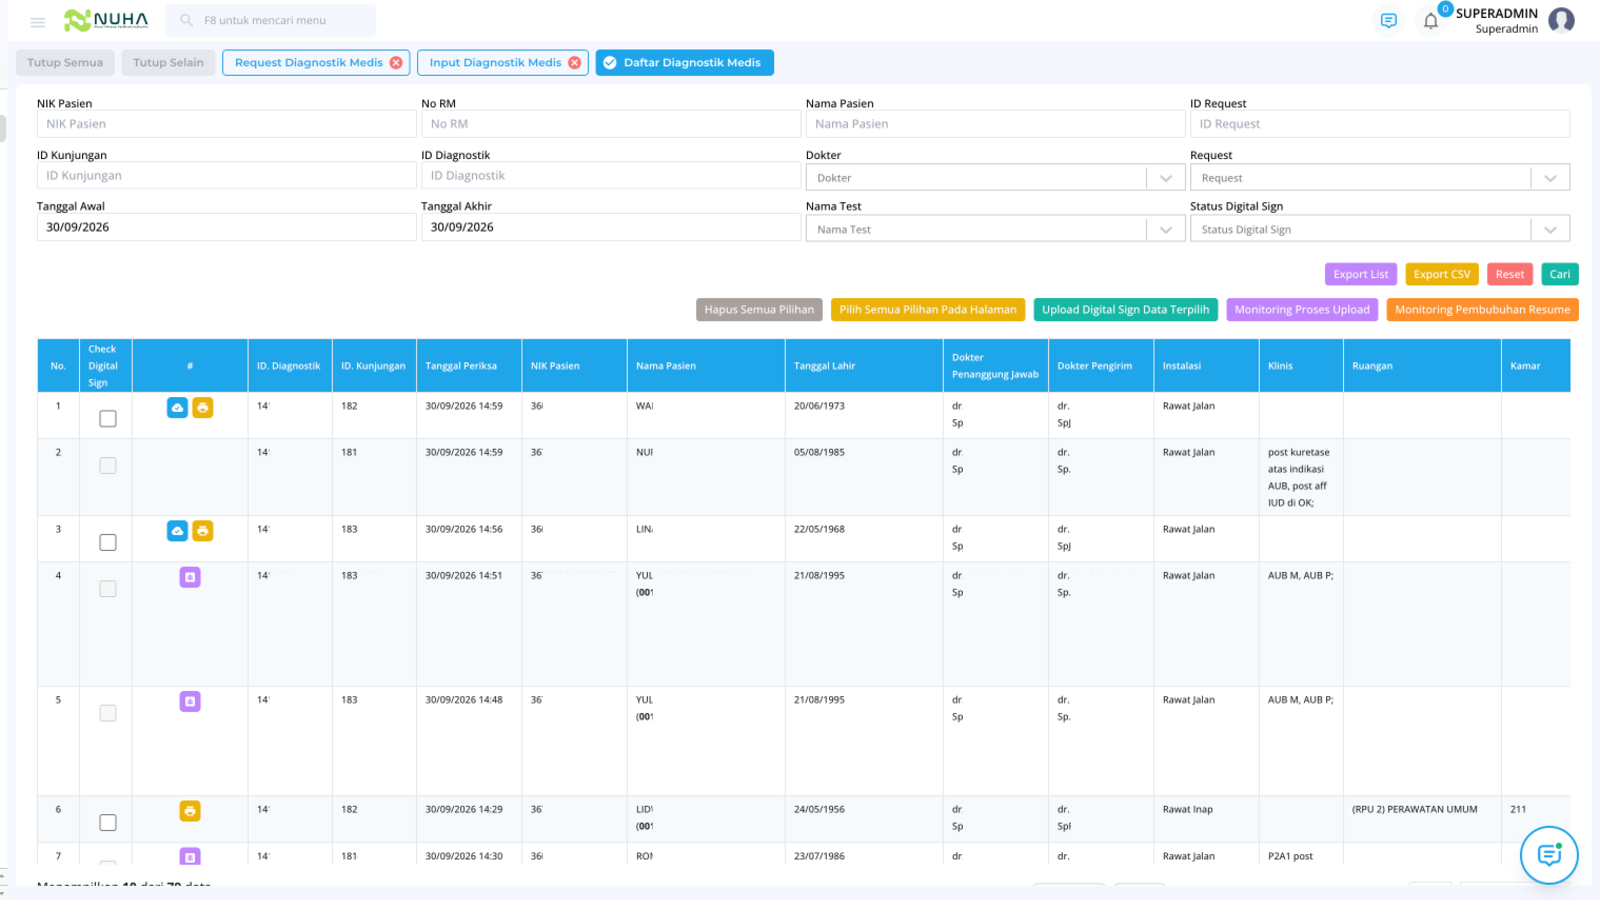This screenshot has height=900, width=1600.
Task: Tick the digital sign checkbox in row 1
Action: [x=108, y=419]
